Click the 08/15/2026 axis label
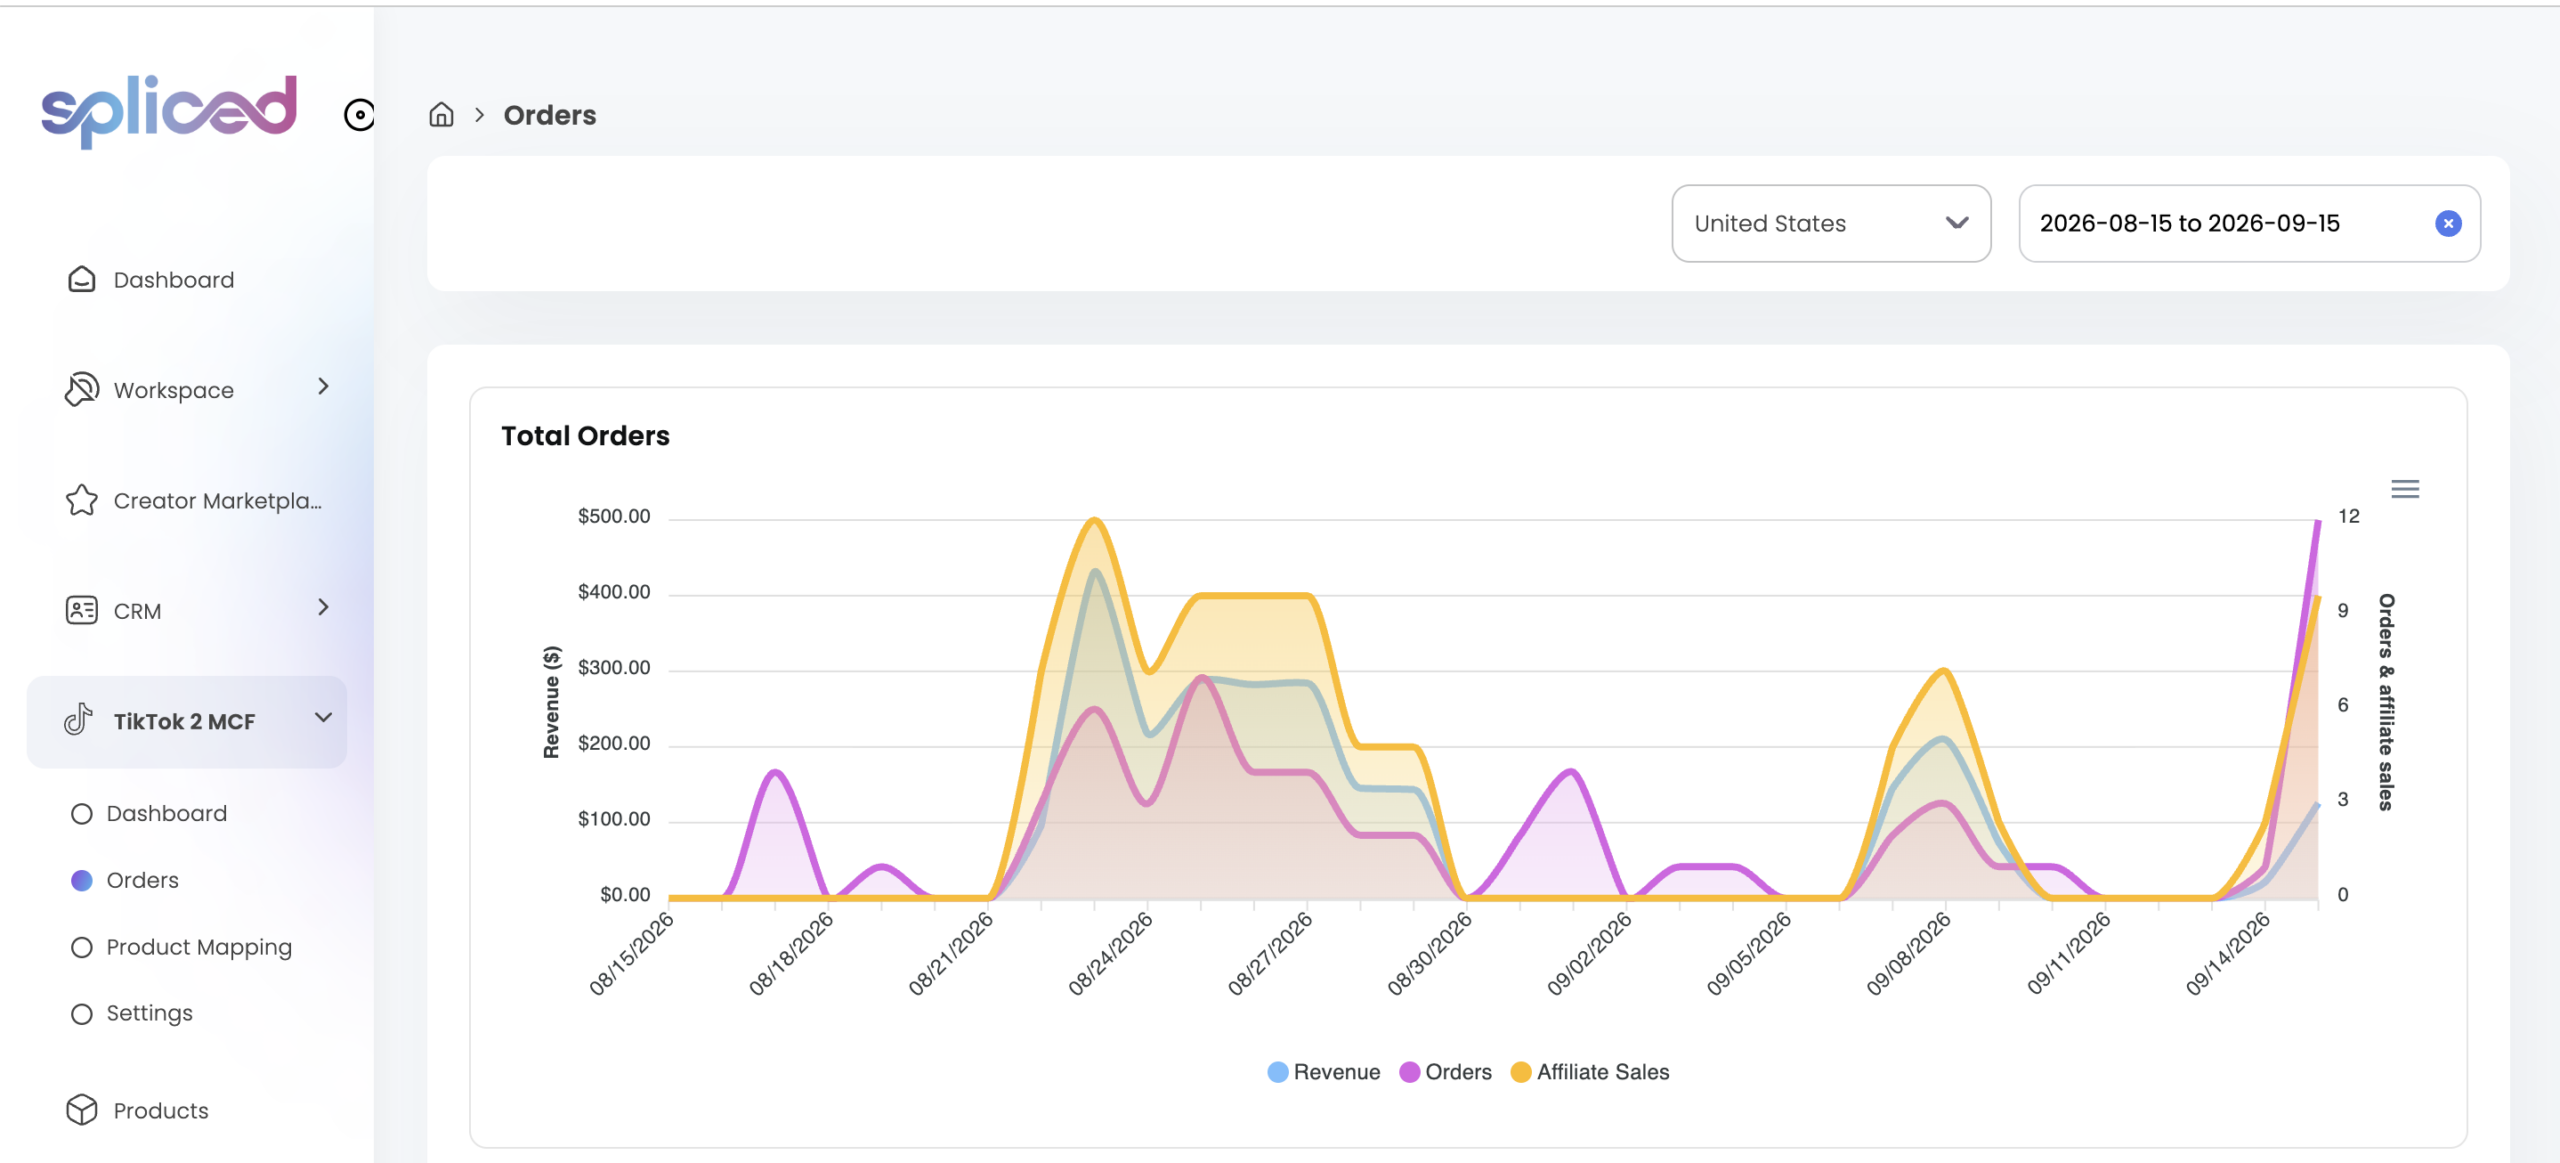 pos(631,954)
